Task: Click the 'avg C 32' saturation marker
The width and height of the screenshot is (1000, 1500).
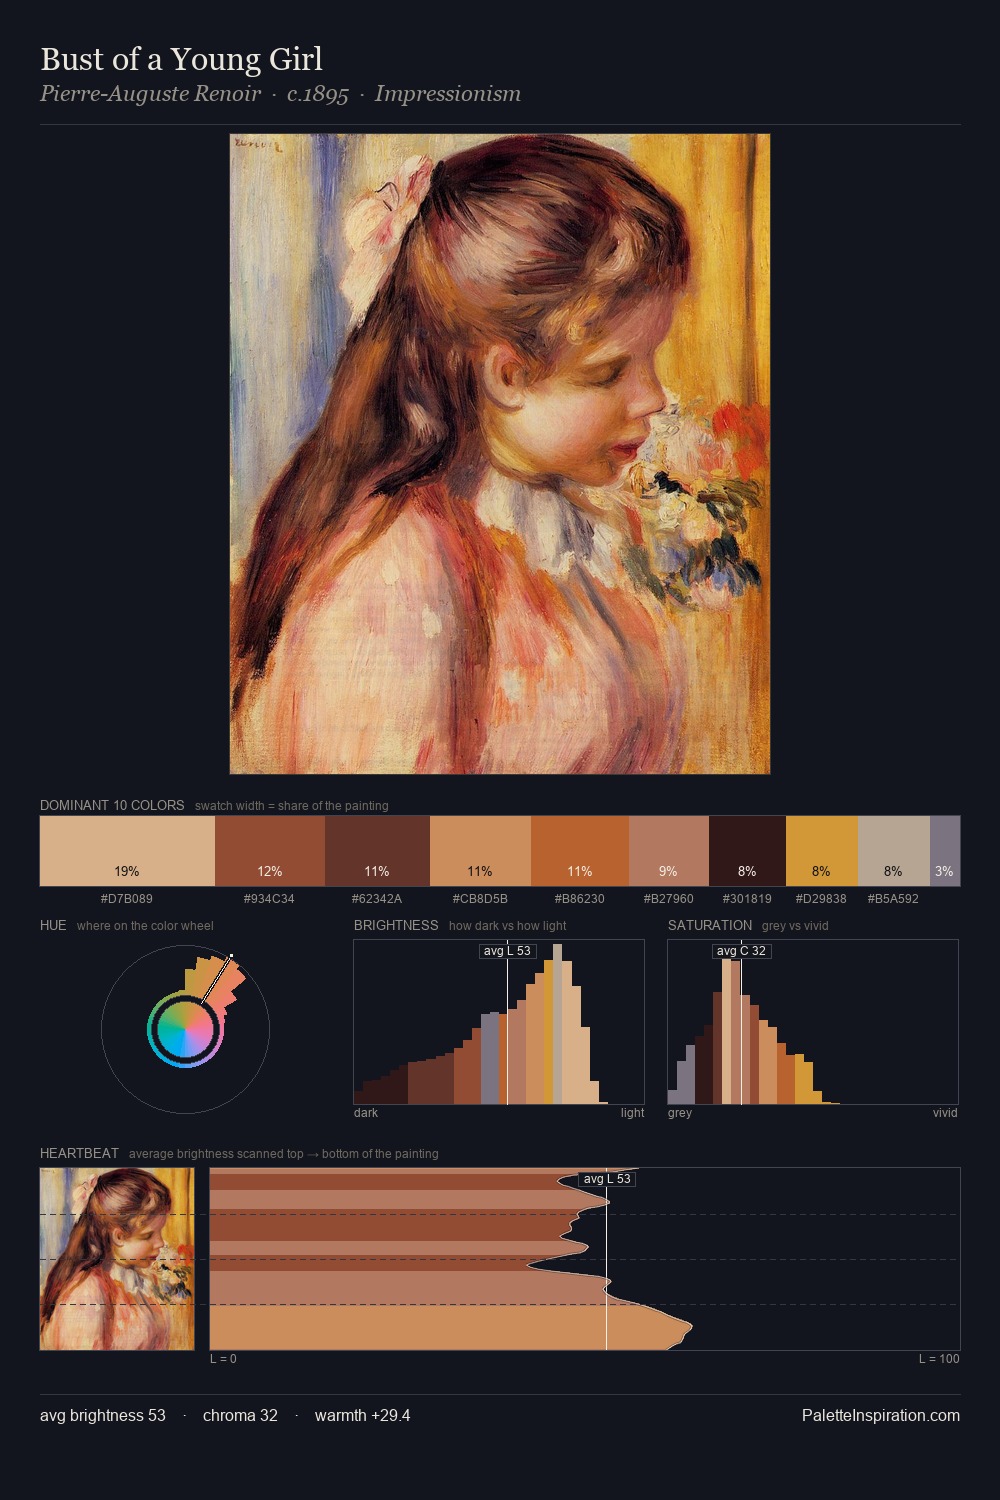Action: (x=741, y=951)
